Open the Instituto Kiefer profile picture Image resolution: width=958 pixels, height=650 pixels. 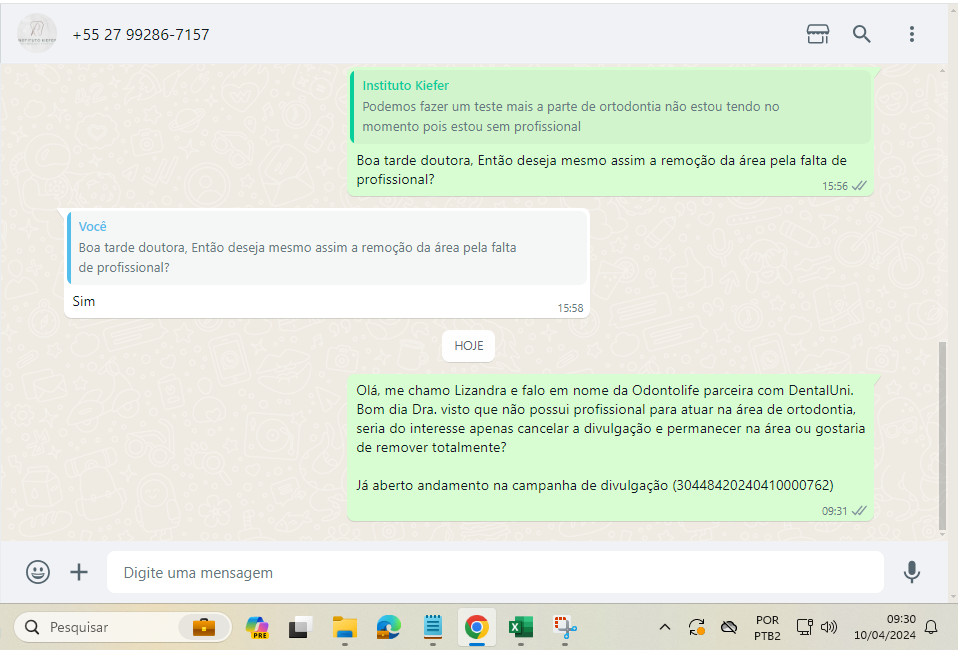point(37,34)
